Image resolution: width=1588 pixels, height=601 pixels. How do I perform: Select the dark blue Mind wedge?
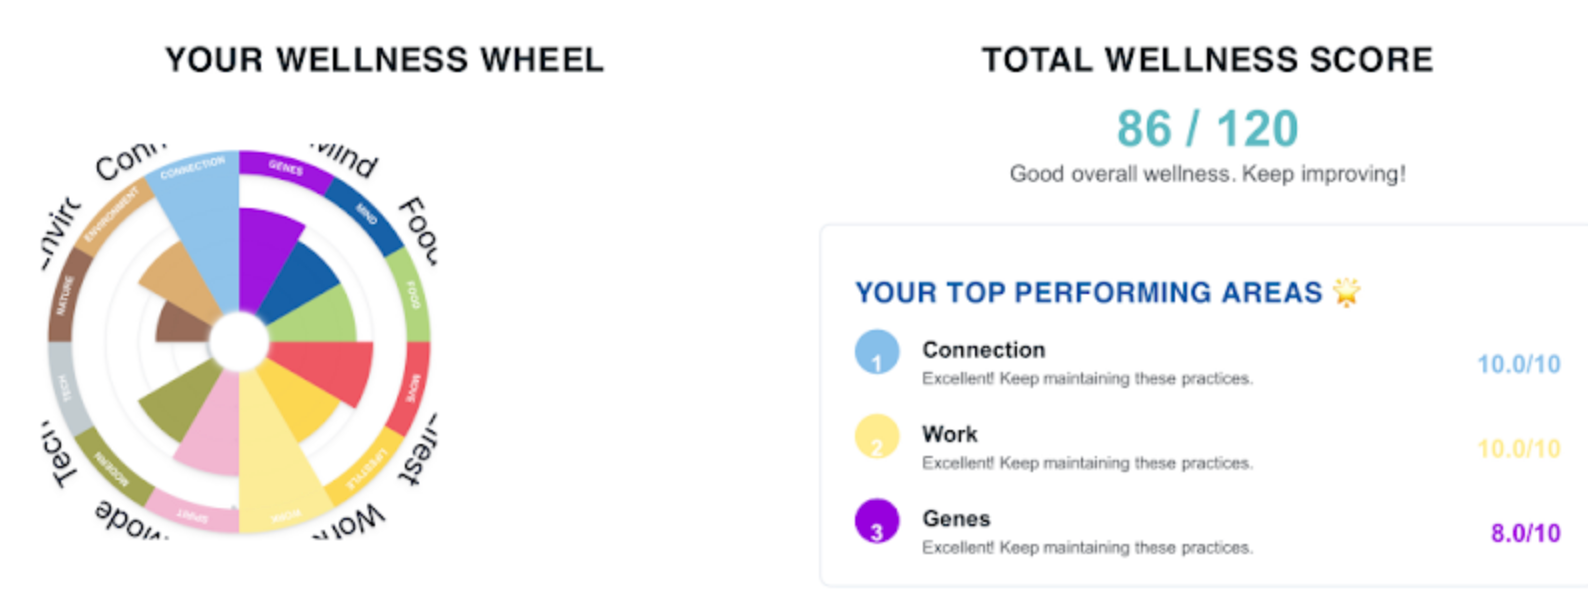point(300,282)
